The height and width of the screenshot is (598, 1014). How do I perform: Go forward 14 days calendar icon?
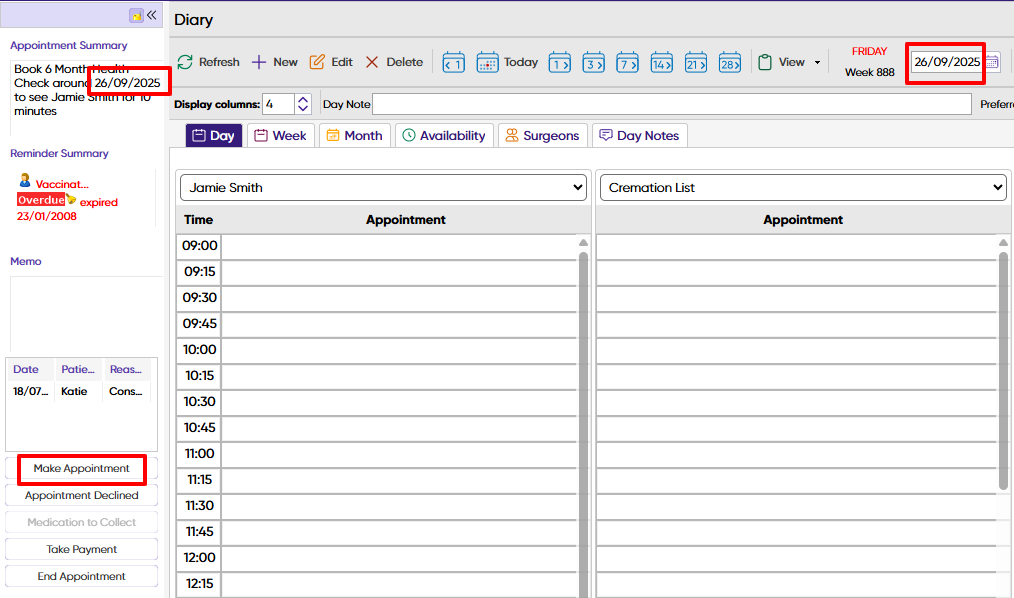[x=662, y=63]
